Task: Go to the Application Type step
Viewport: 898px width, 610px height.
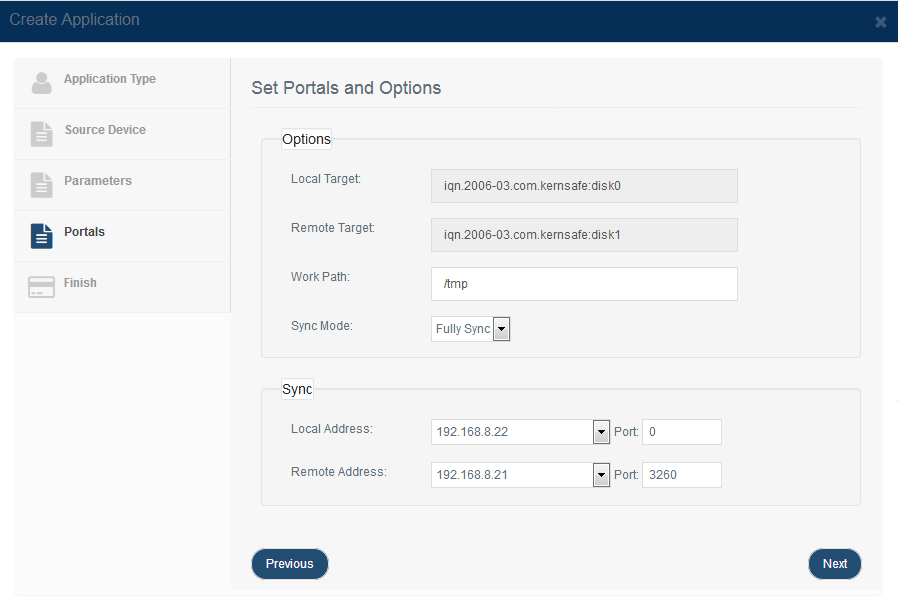Action: (x=109, y=79)
